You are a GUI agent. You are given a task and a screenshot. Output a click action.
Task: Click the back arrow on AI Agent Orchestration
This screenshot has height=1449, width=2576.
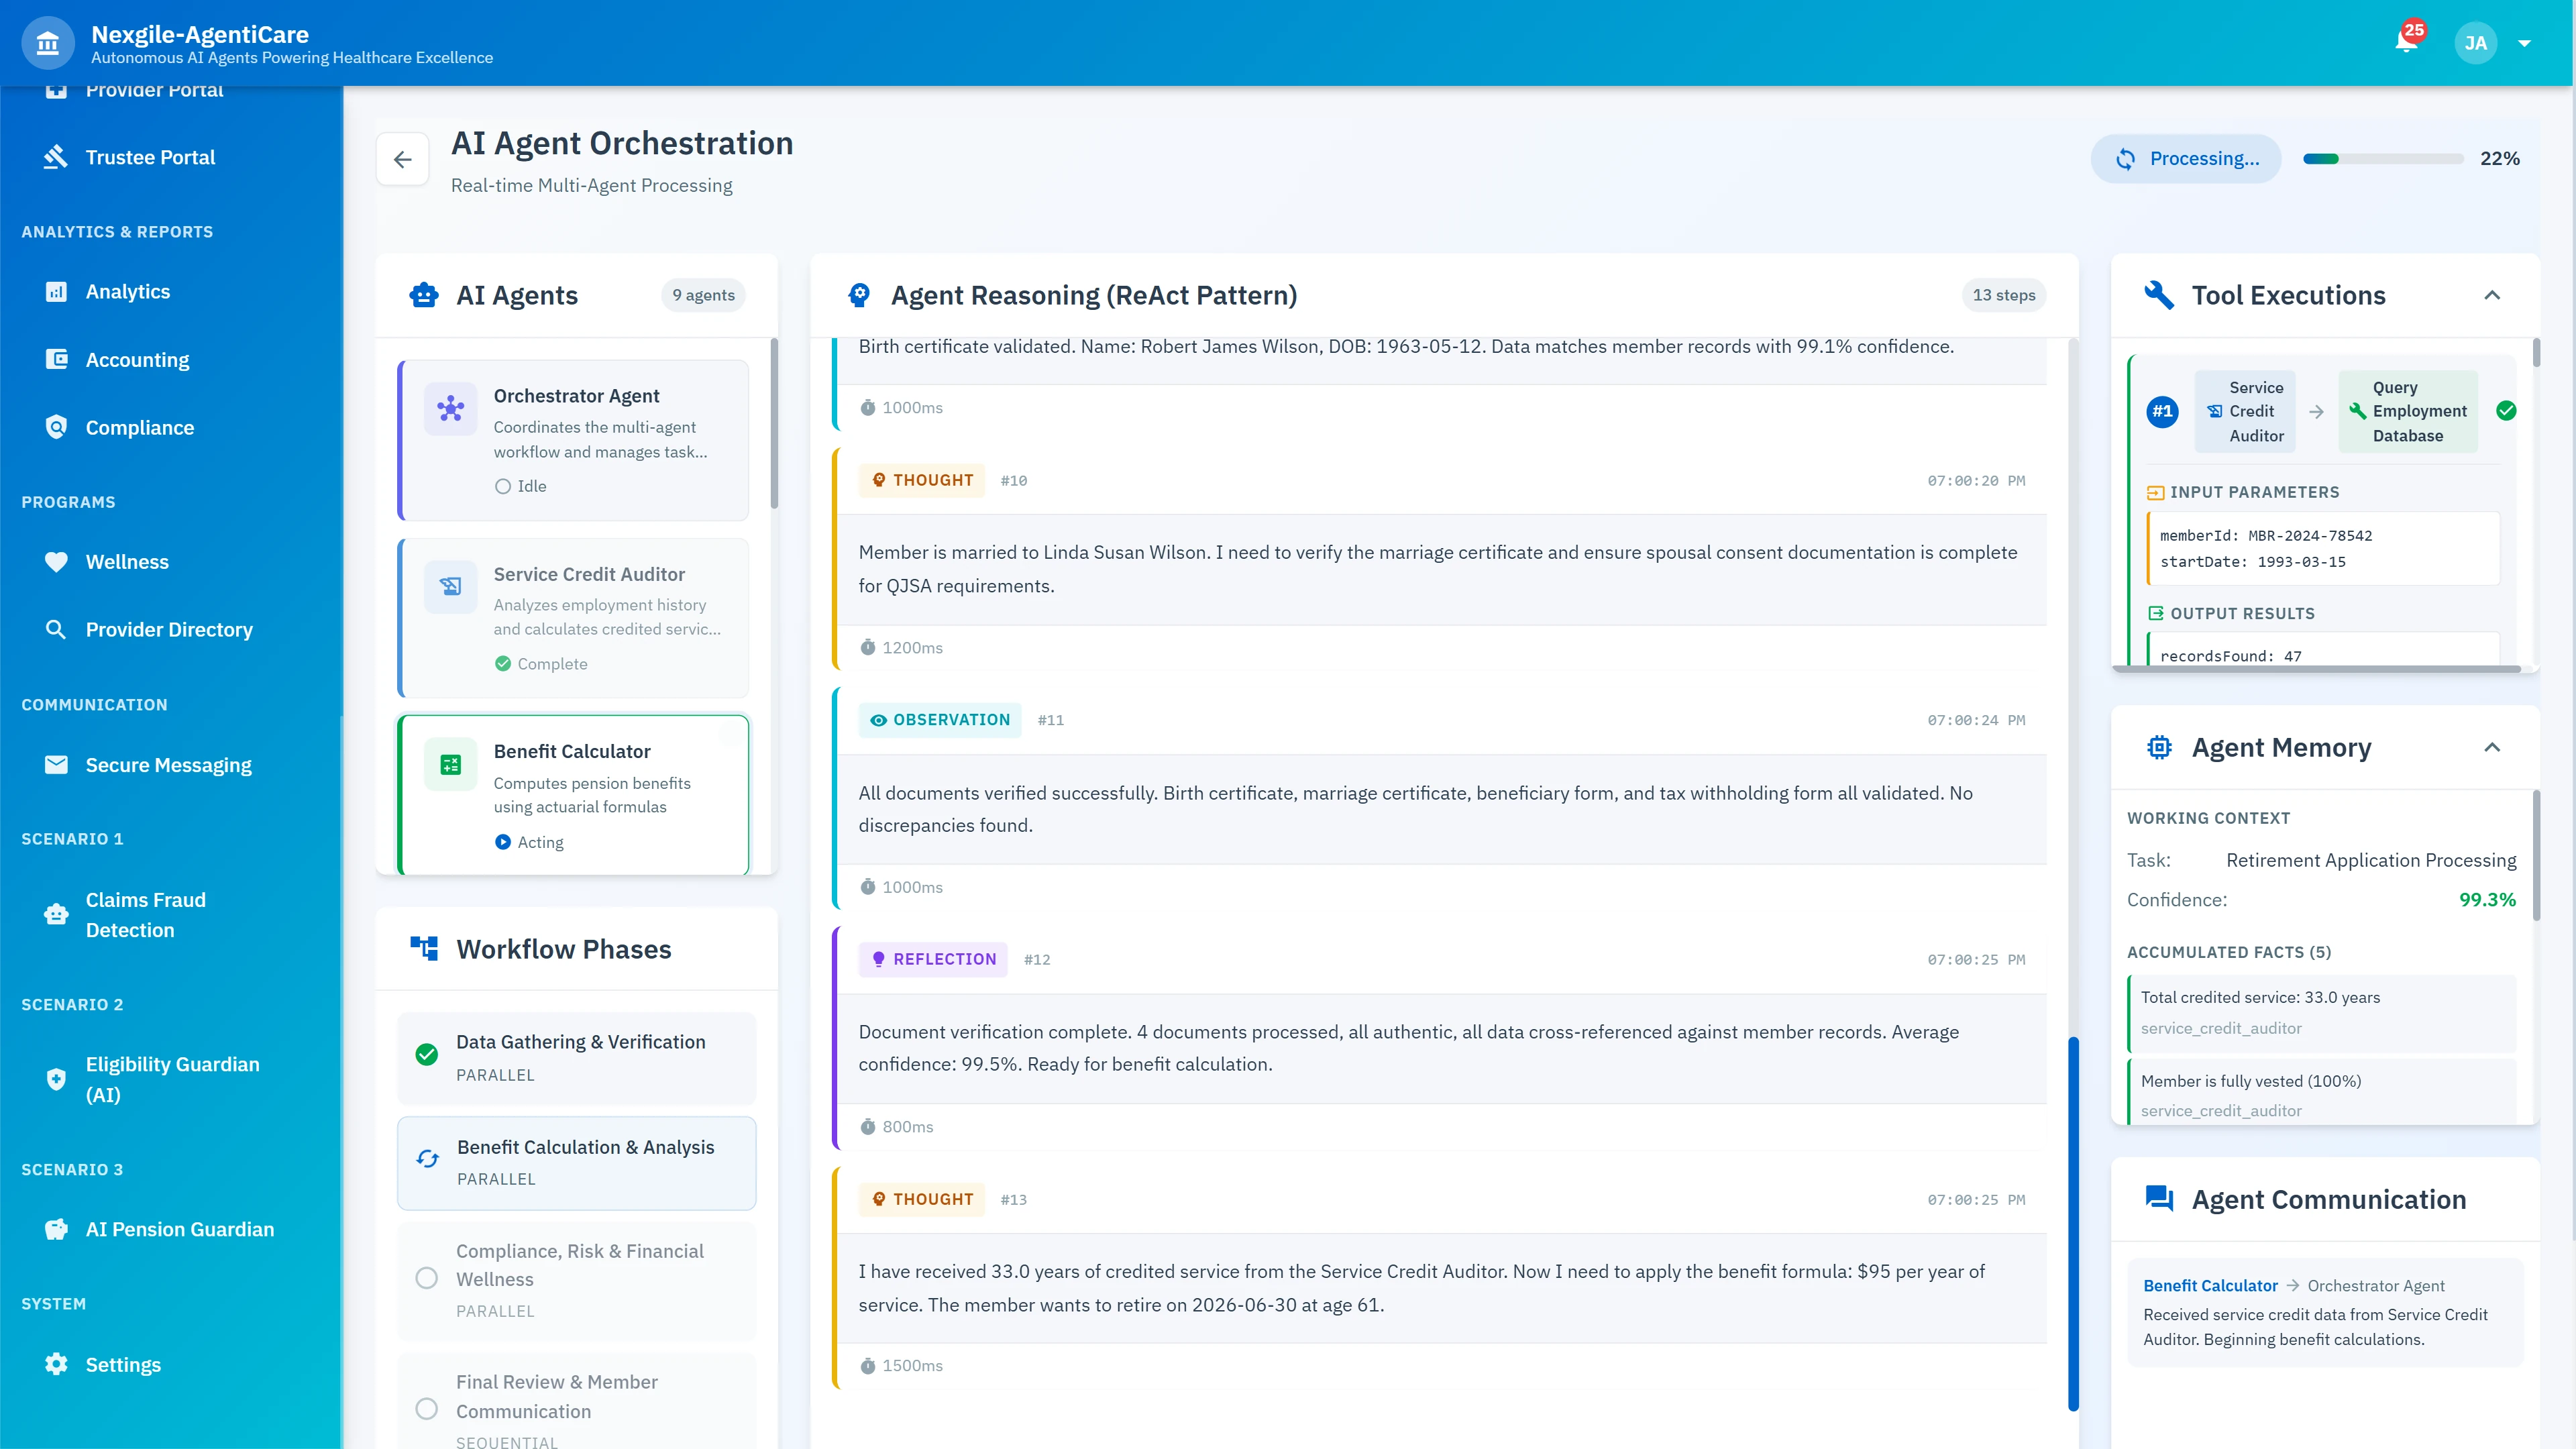click(403, 159)
